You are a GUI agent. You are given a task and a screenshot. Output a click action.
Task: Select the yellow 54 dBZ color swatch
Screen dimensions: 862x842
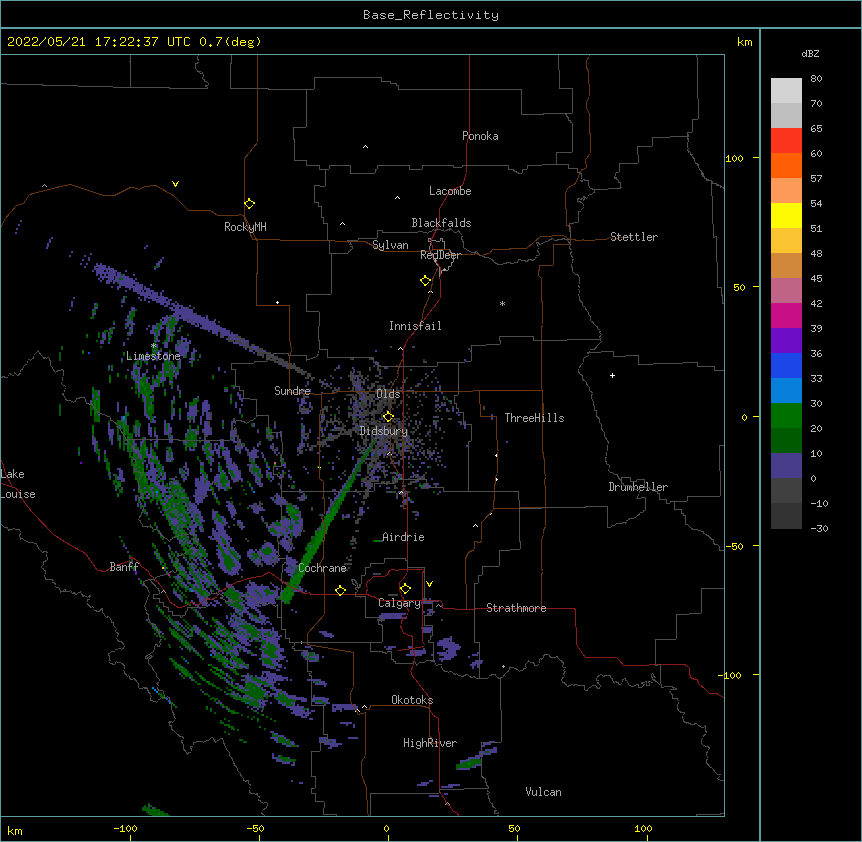786,215
